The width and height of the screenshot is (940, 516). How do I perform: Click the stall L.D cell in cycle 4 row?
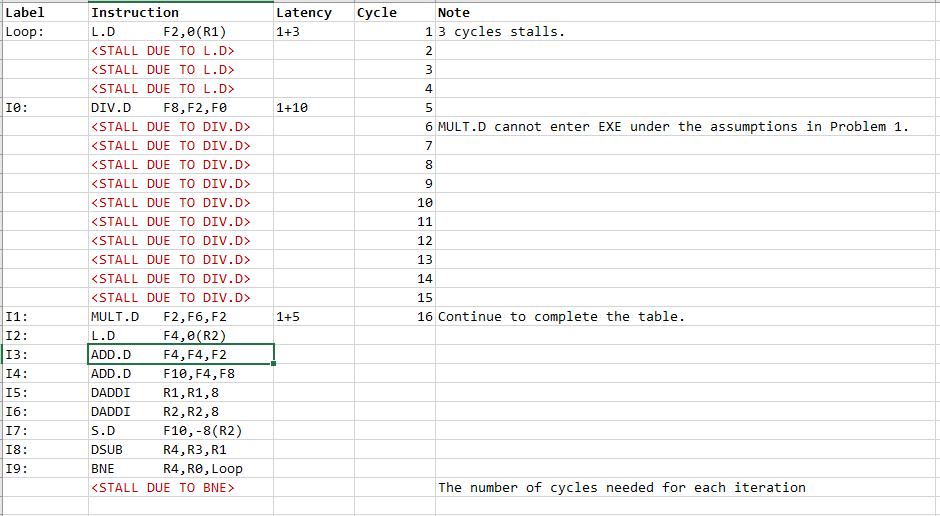pyautogui.click(x=181, y=89)
